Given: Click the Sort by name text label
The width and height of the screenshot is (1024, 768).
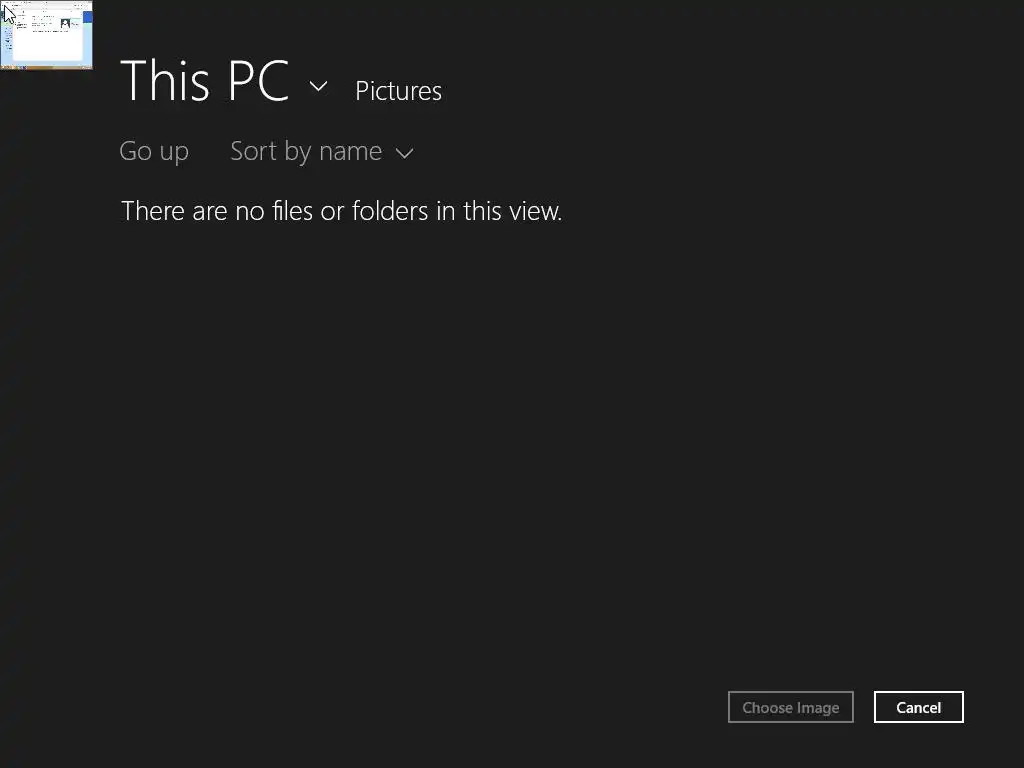Looking at the screenshot, I should click(x=306, y=151).
